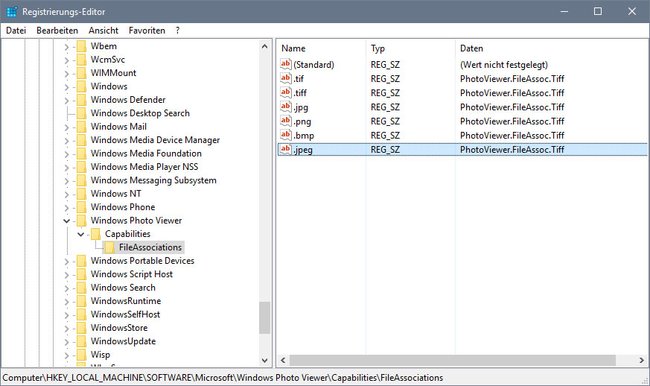The width and height of the screenshot is (650, 386).
Task: Sort by the Typ column header
Action: tap(410, 48)
